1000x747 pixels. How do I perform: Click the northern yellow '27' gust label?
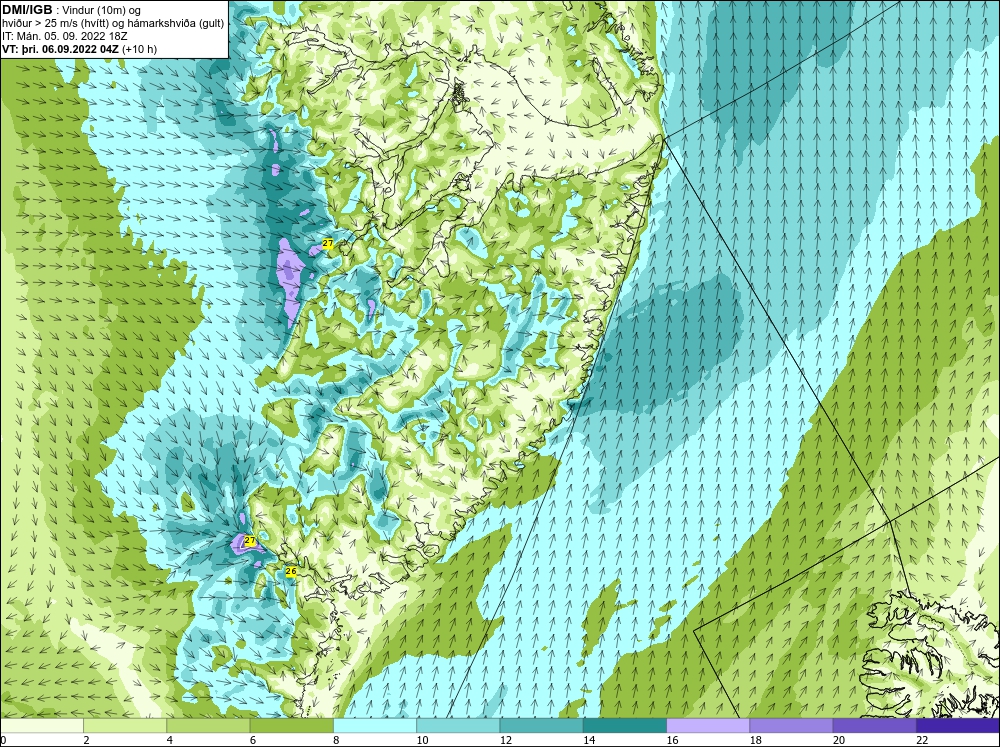(x=328, y=243)
